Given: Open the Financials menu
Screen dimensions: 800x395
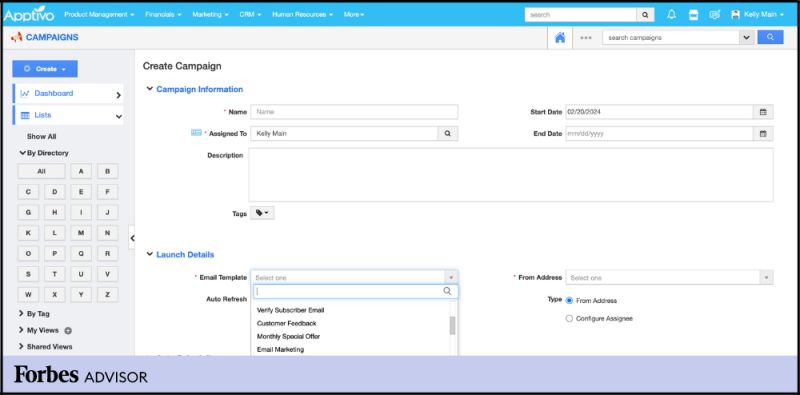Looking at the screenshot, I should click(163, 15).
